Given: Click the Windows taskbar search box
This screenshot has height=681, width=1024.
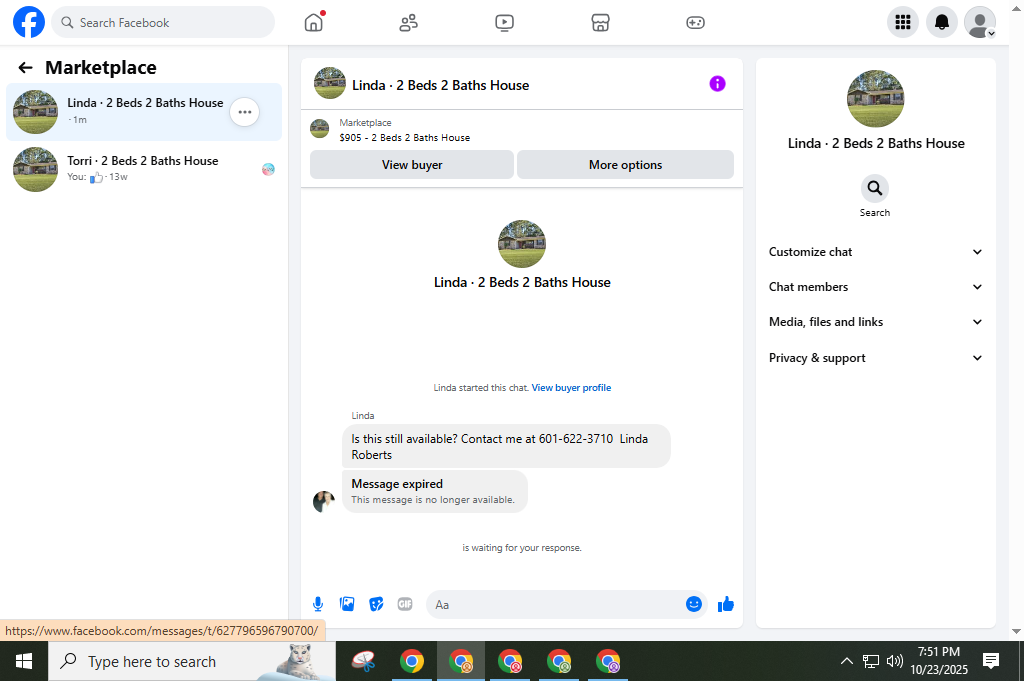Looking at the screenshot, I should pos(192,661).
